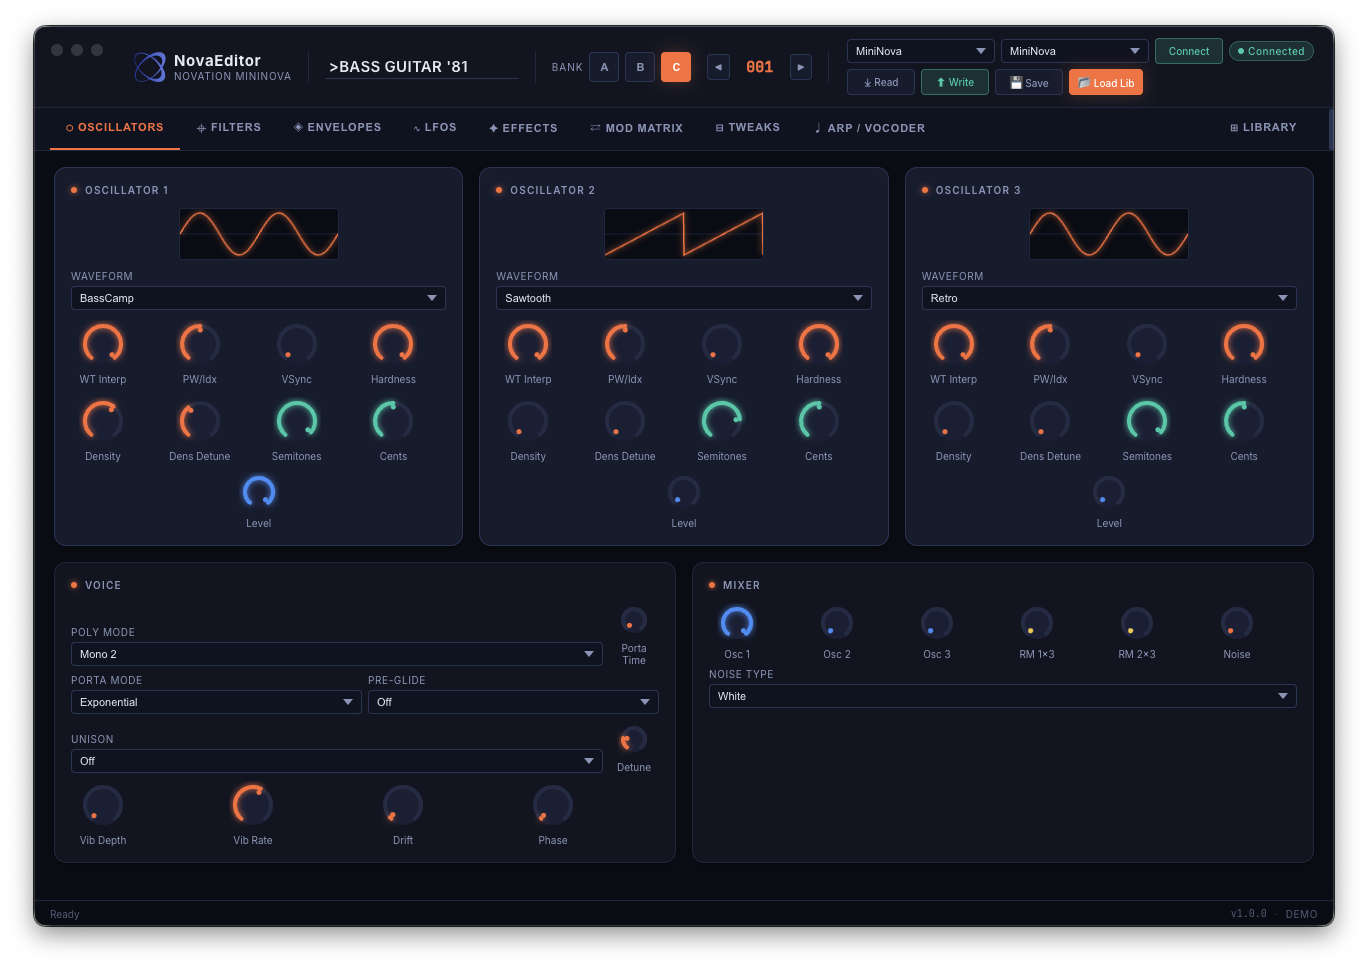The image size is (1368, 968).
Task: Switch to the Arp / Vocoder tab
Action: [x=870, y=128]
